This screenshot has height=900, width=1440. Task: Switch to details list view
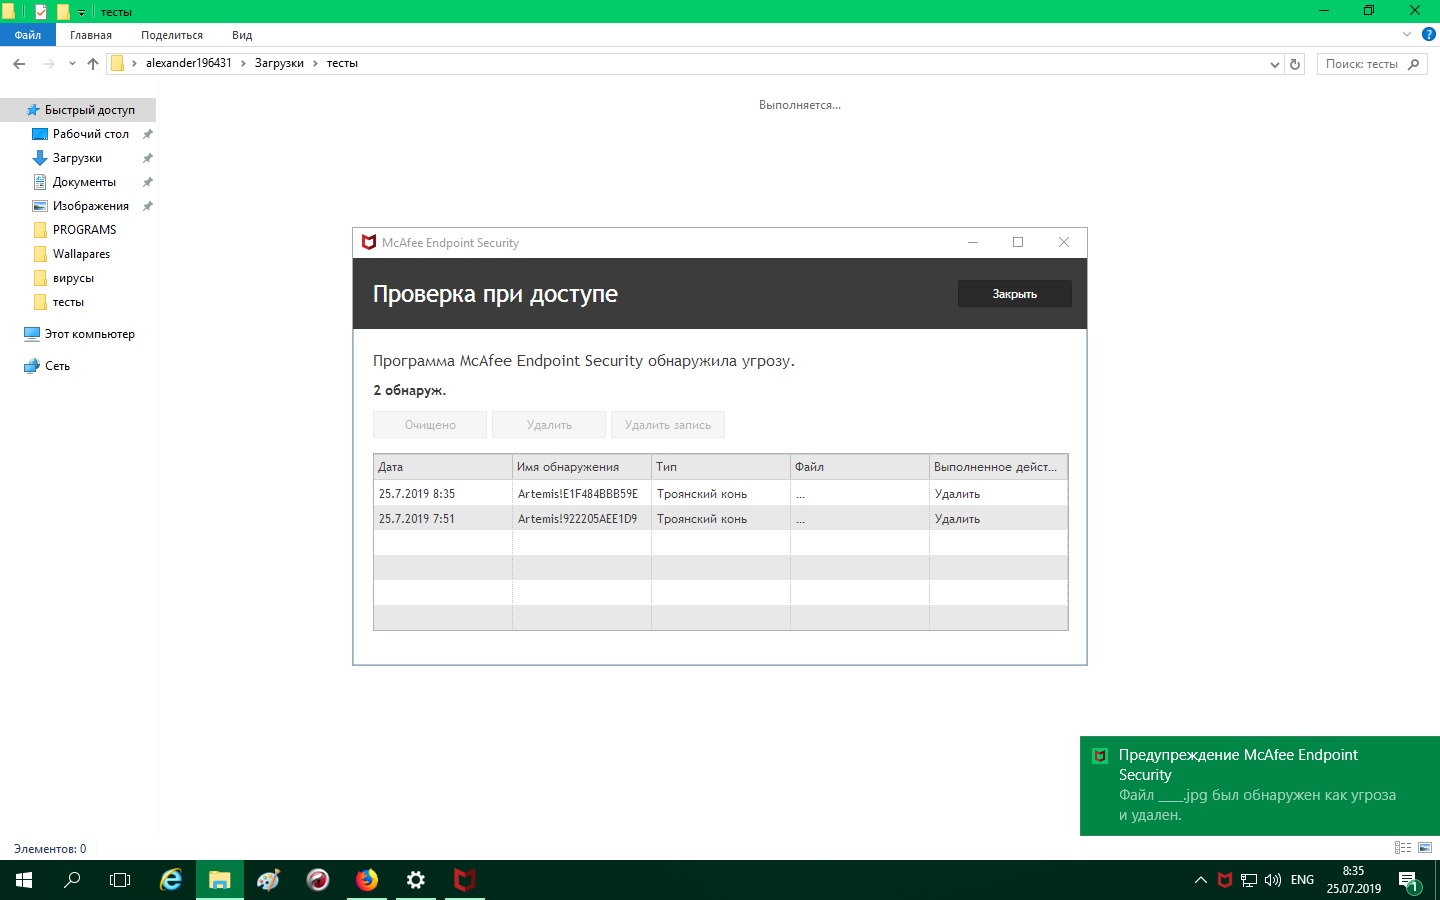[1403, 848]
